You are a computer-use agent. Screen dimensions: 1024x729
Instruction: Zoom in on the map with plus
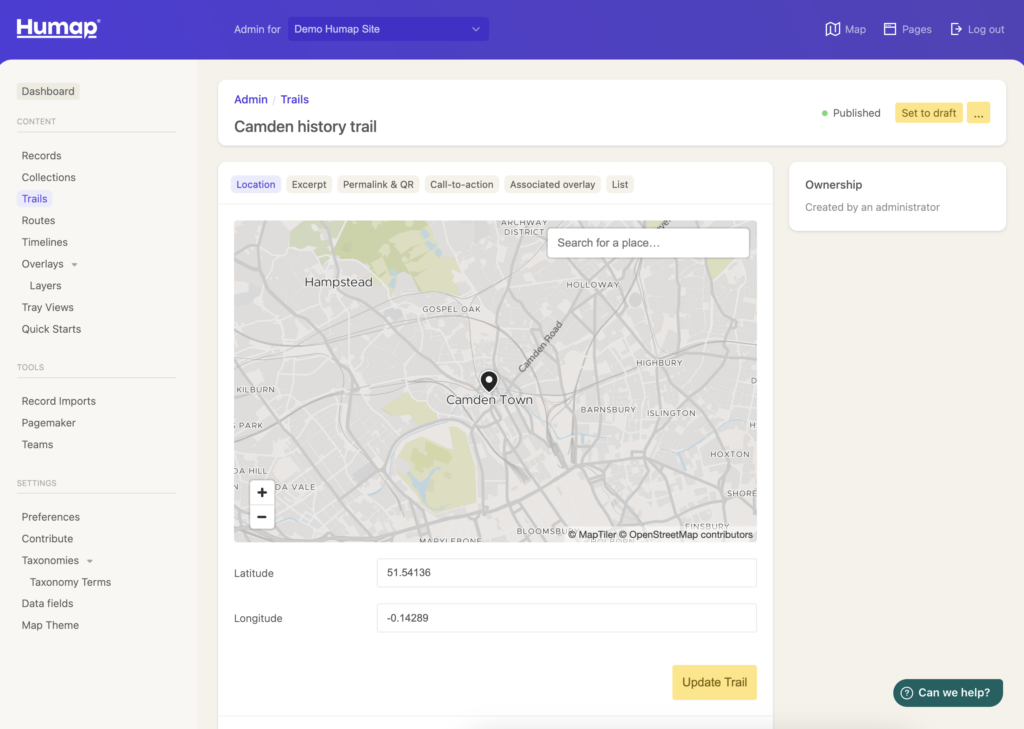(x=262, y=492)
